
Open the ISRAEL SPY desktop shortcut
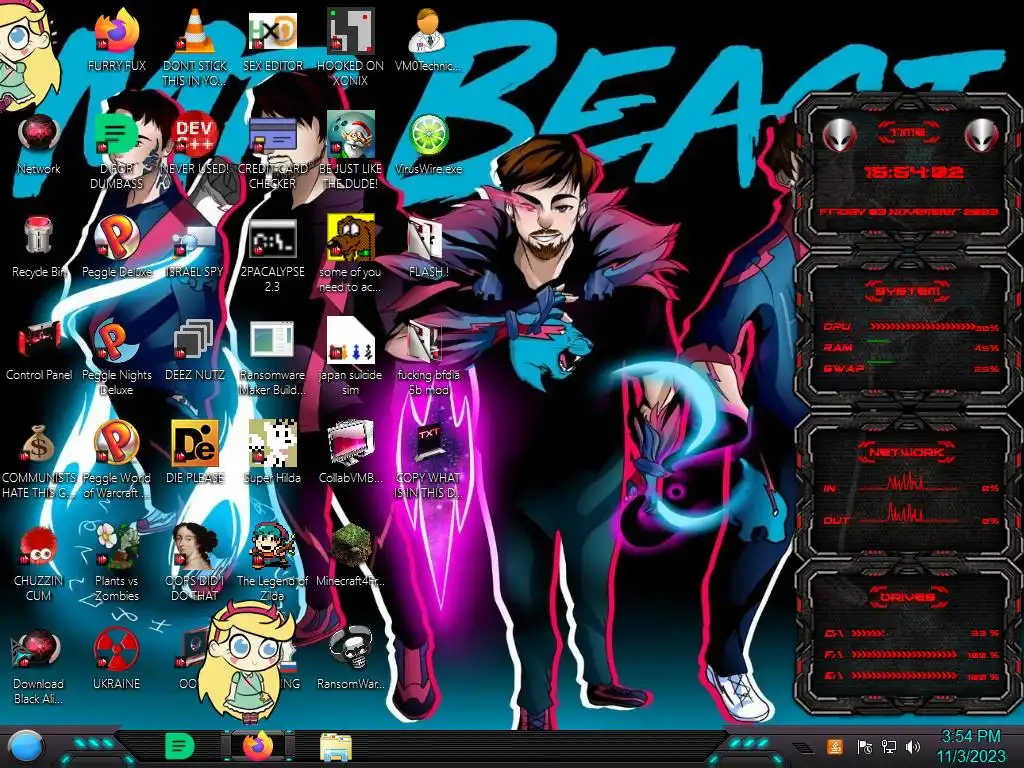195,240
